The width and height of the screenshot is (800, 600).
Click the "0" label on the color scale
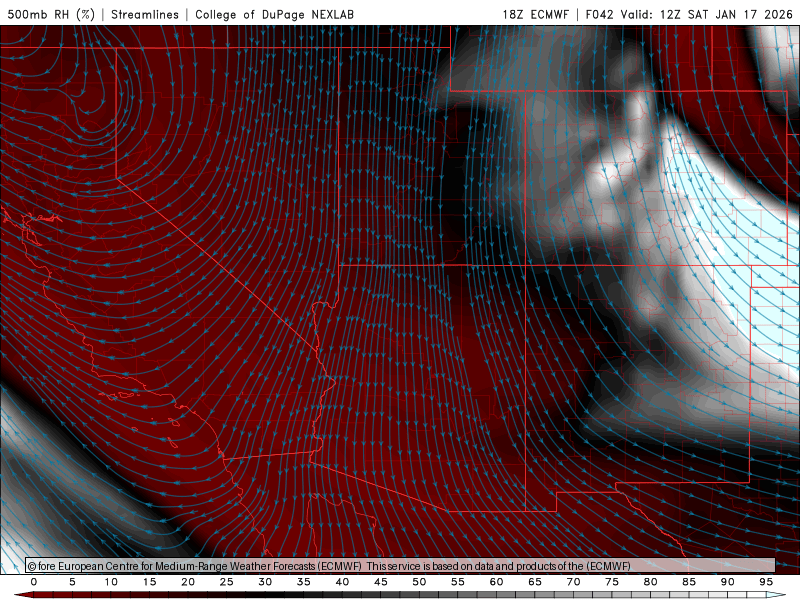pyautogui.click(x=34, y=582)
